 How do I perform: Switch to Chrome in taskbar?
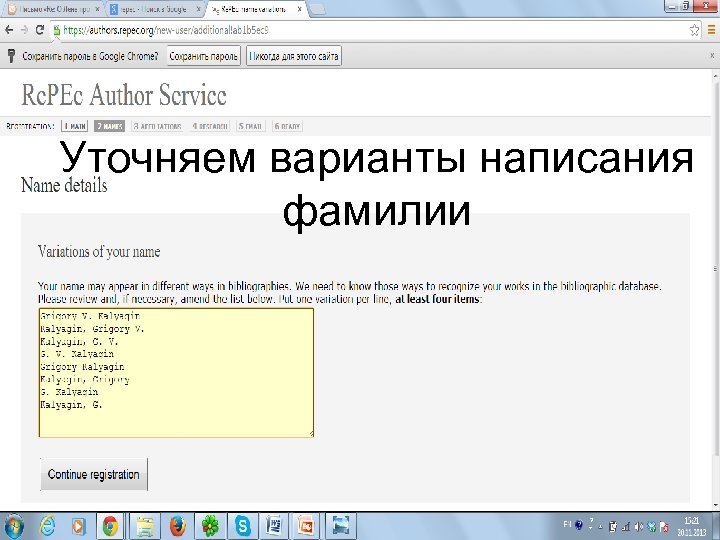tap(110, 526)
